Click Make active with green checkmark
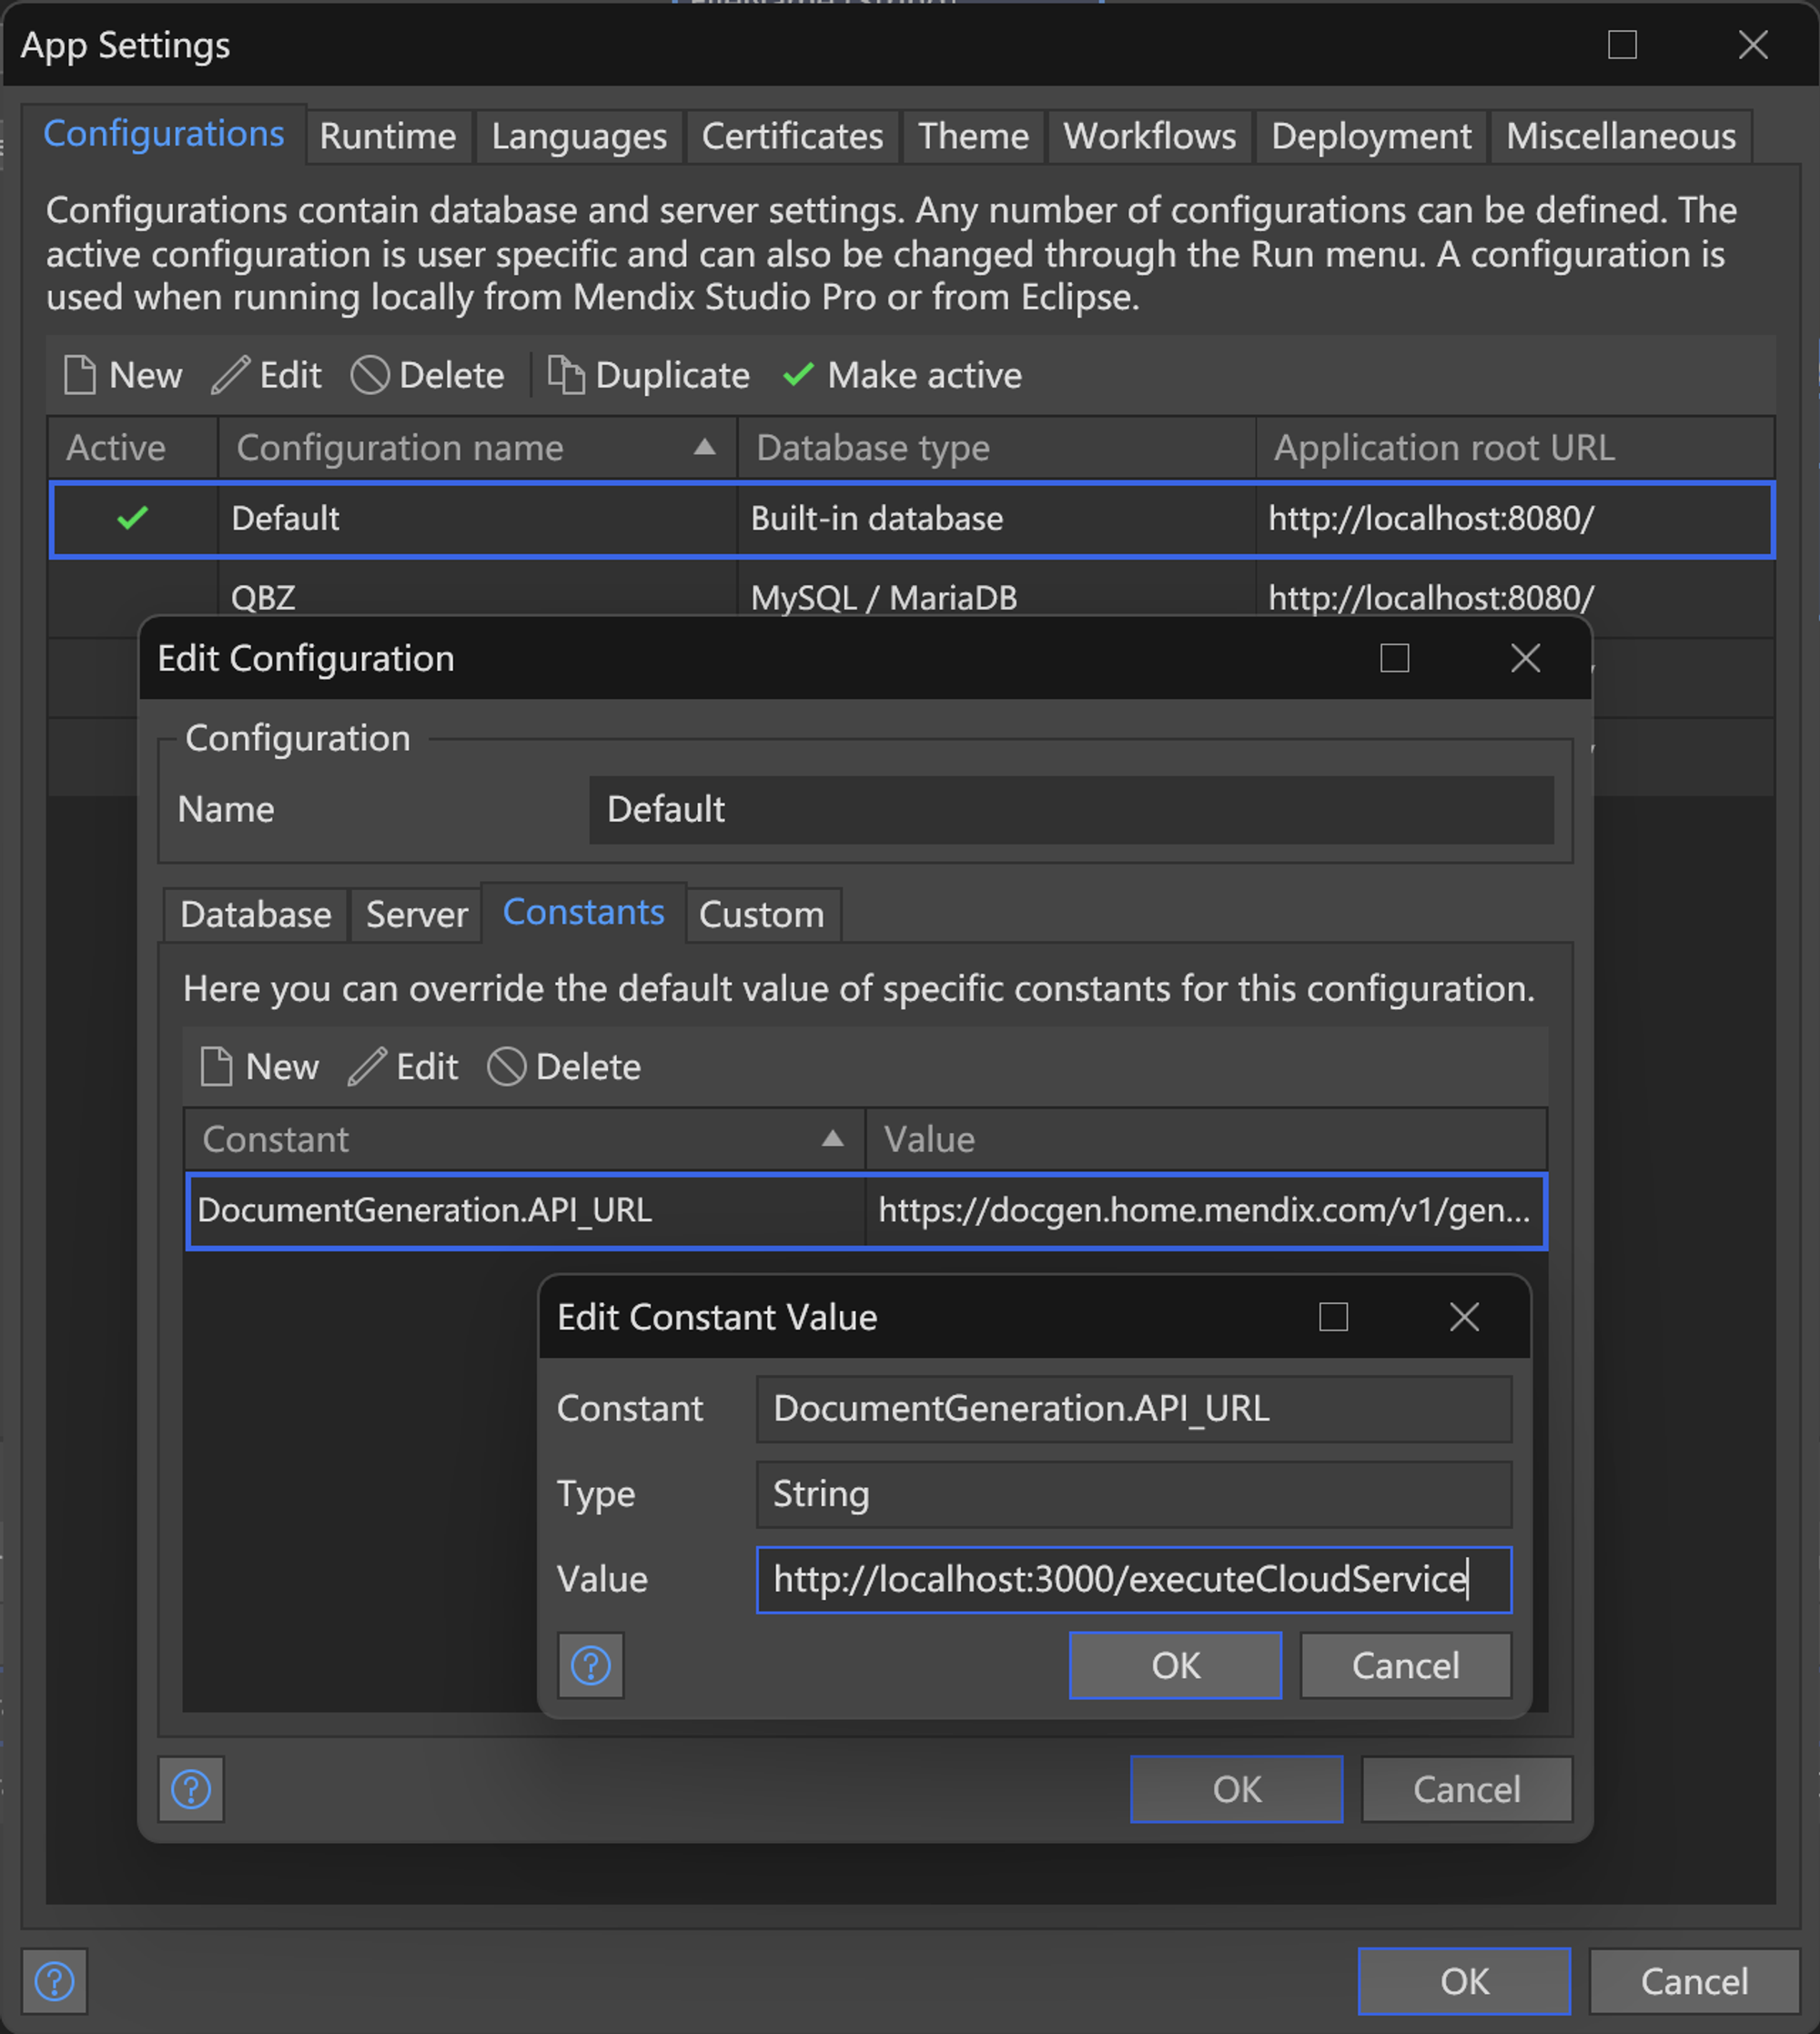The width and height of the screenshot is (1820, 2034). click(x=902, y=375)
